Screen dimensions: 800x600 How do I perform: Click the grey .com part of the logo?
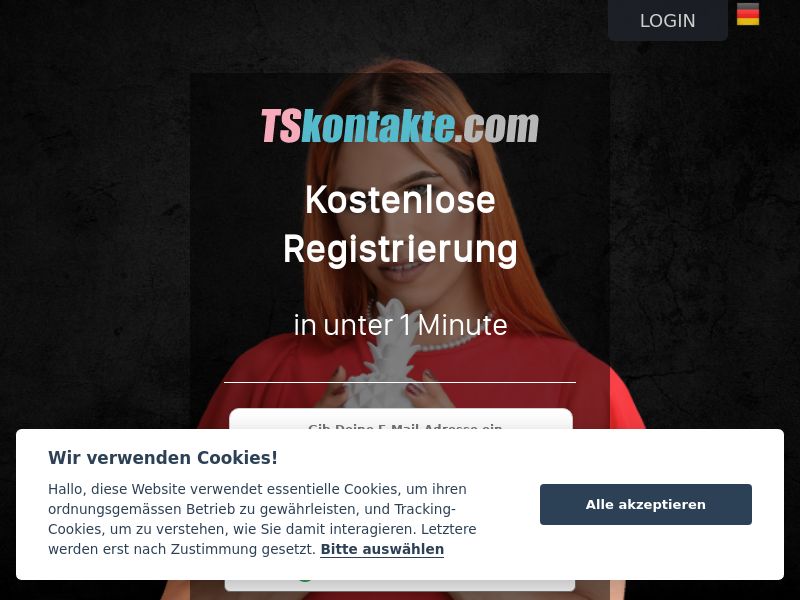(496, 126)
